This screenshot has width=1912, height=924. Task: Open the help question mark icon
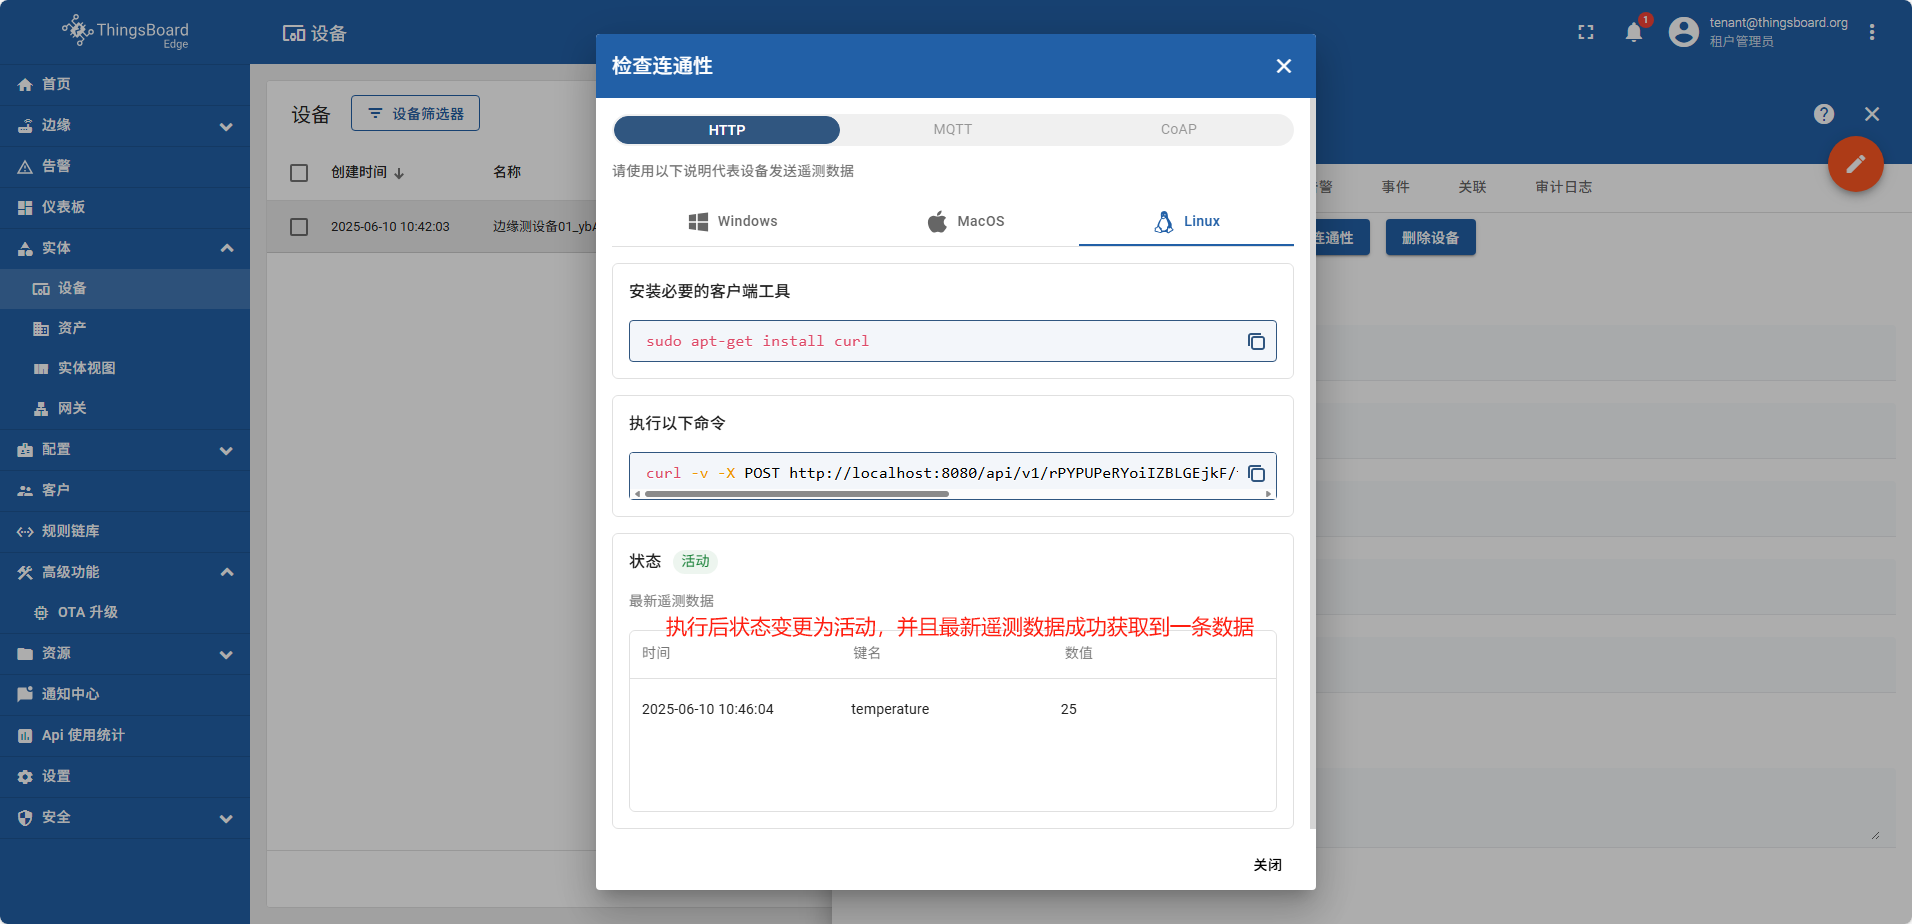(1823, 114)
